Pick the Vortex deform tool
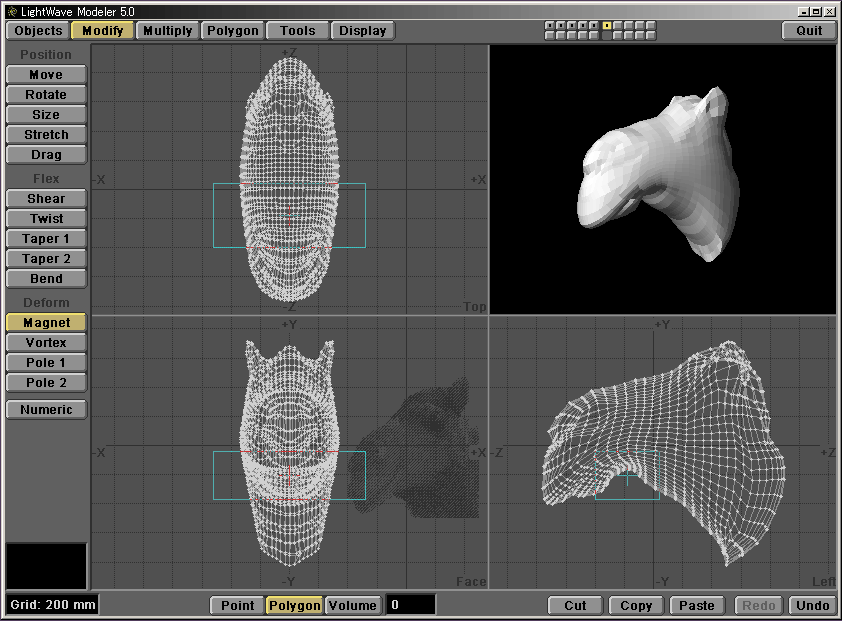 pos(46,343)
